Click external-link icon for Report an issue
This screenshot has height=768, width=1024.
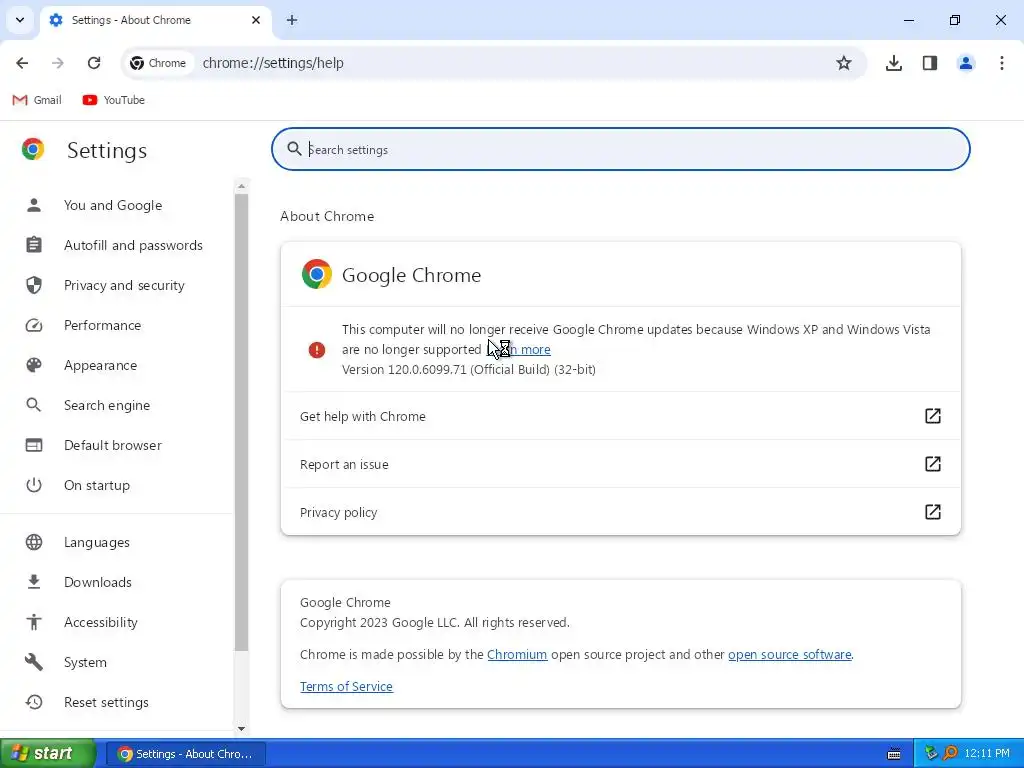pyautogui.click(x=933, y=464)
